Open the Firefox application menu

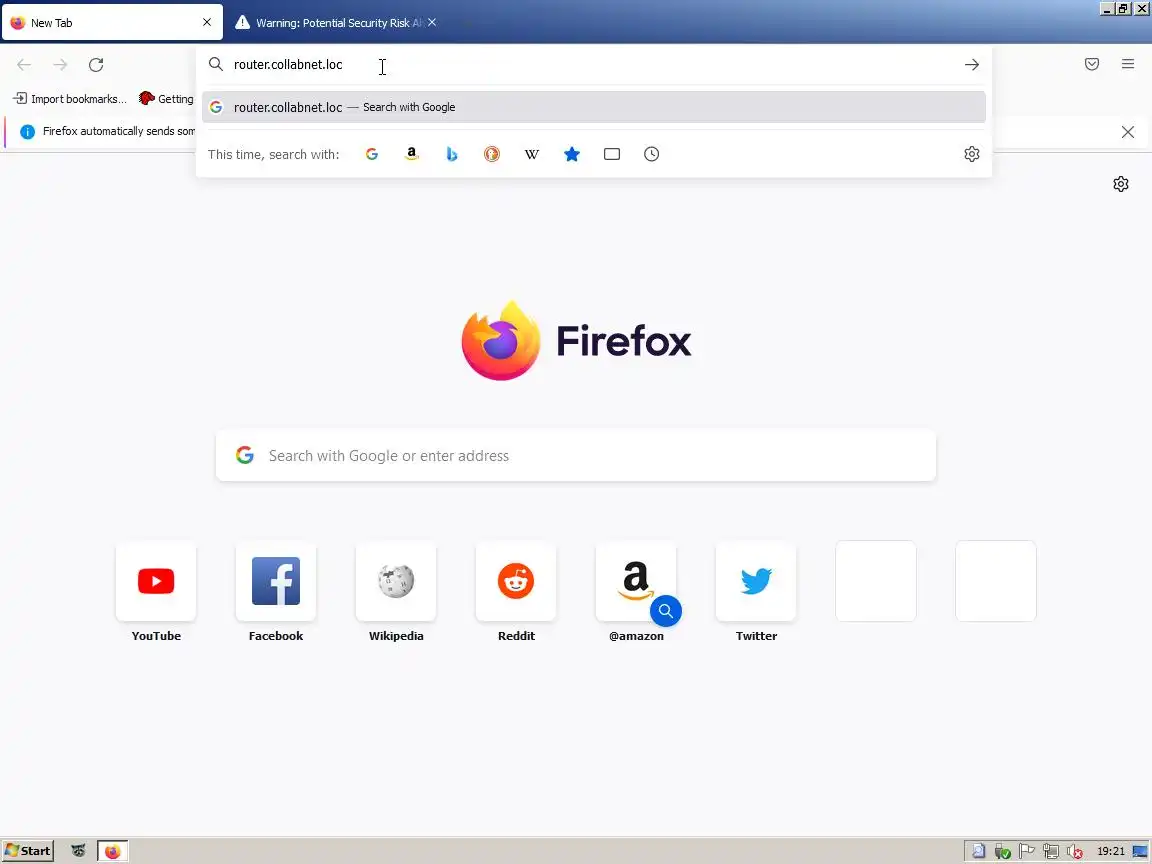pyautogui.click(x=1128, y=65)
